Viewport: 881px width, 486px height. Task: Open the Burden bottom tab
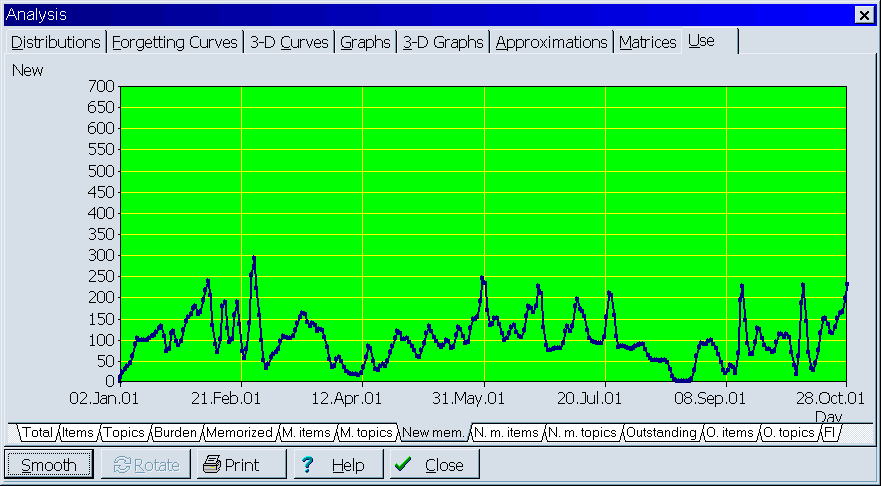[175, 433]
